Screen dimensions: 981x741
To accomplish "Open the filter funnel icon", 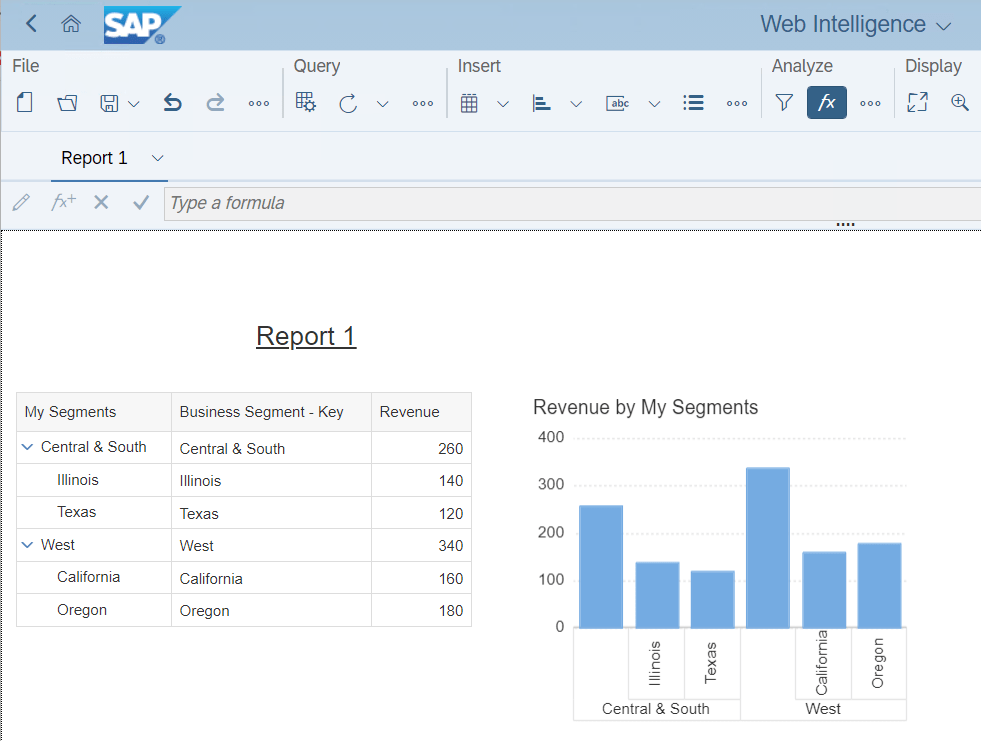I will pyautogui.click(x=784, y=102).
